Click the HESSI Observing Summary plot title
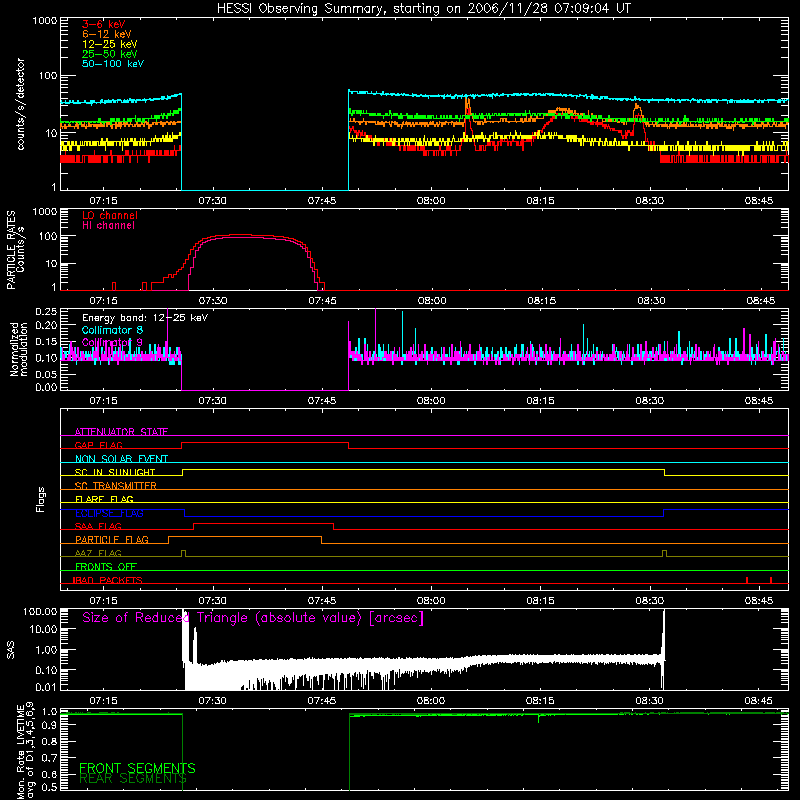800x800 pixels. point(424,9)
